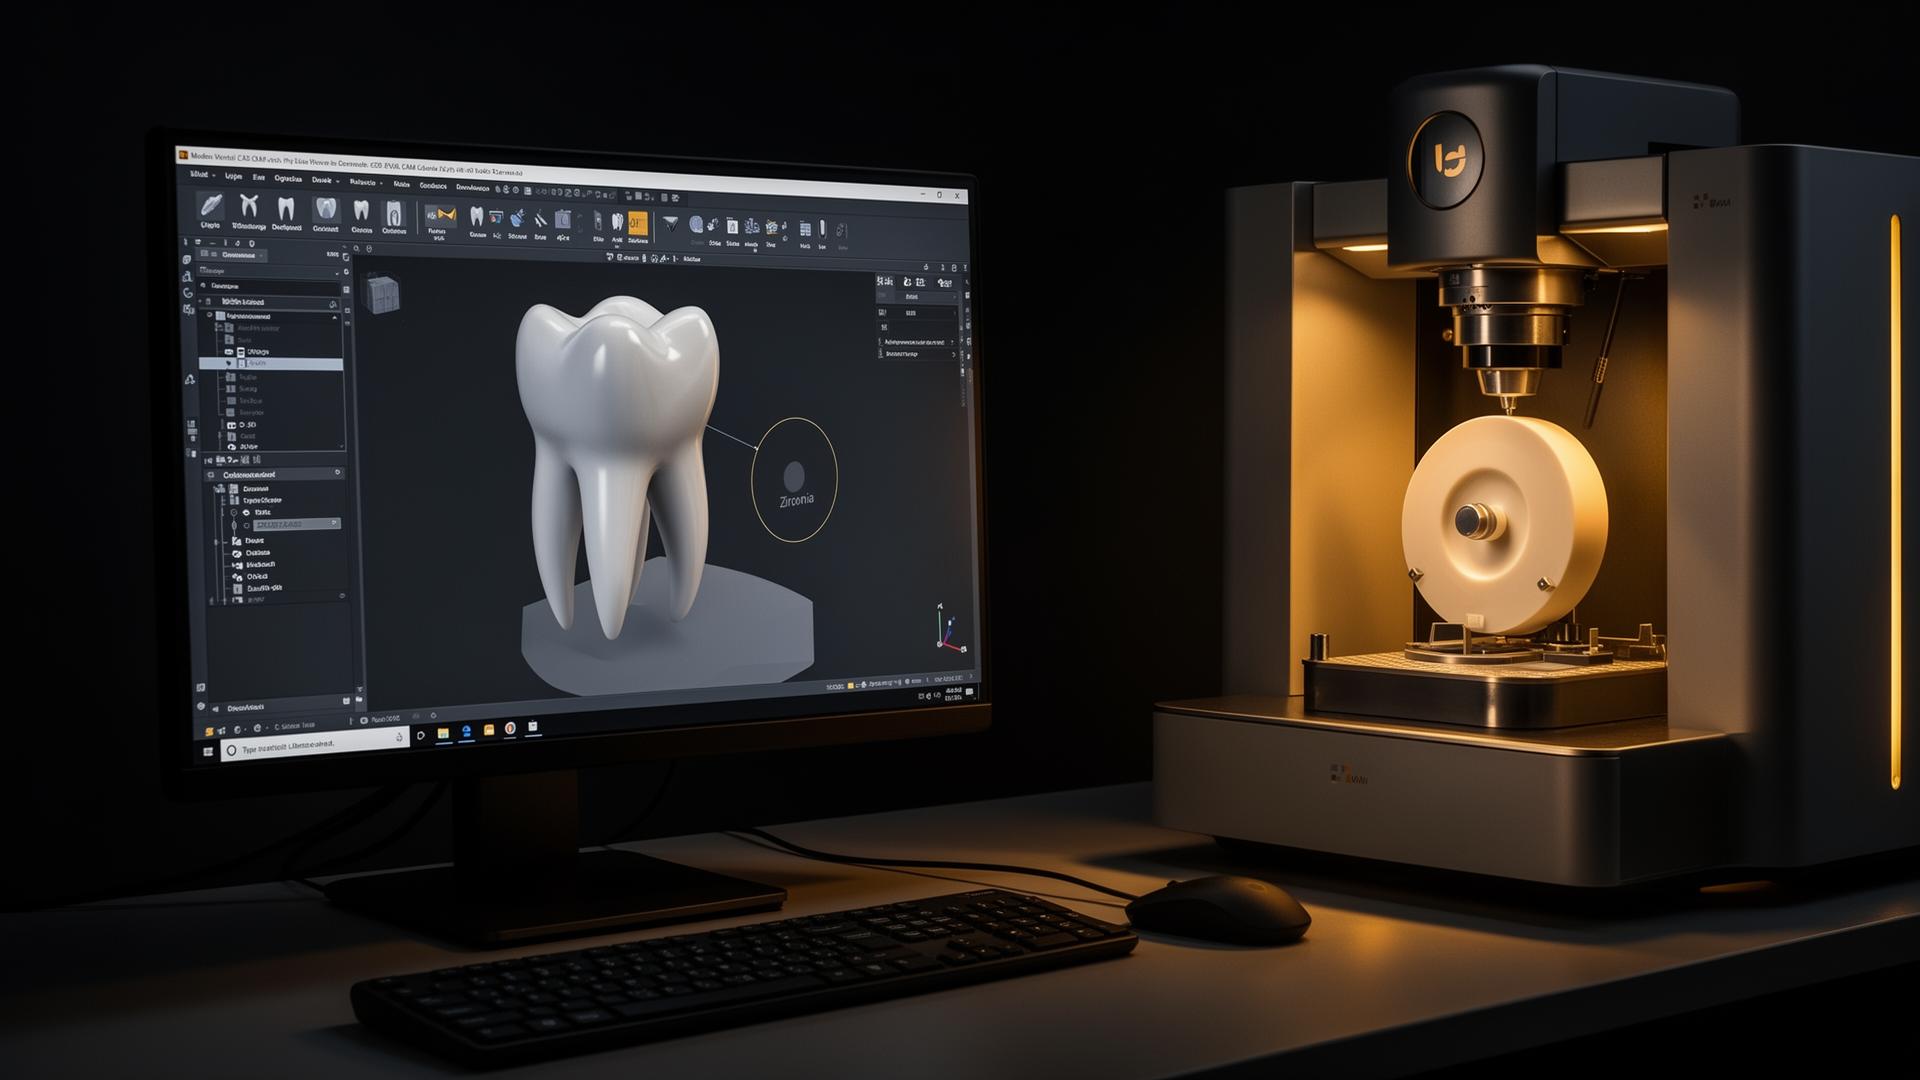Viewport: 1920px width, 1080px height.
Task: Select the feather-shaped scaler tool in the ribbon
Action: coord(210,207)
